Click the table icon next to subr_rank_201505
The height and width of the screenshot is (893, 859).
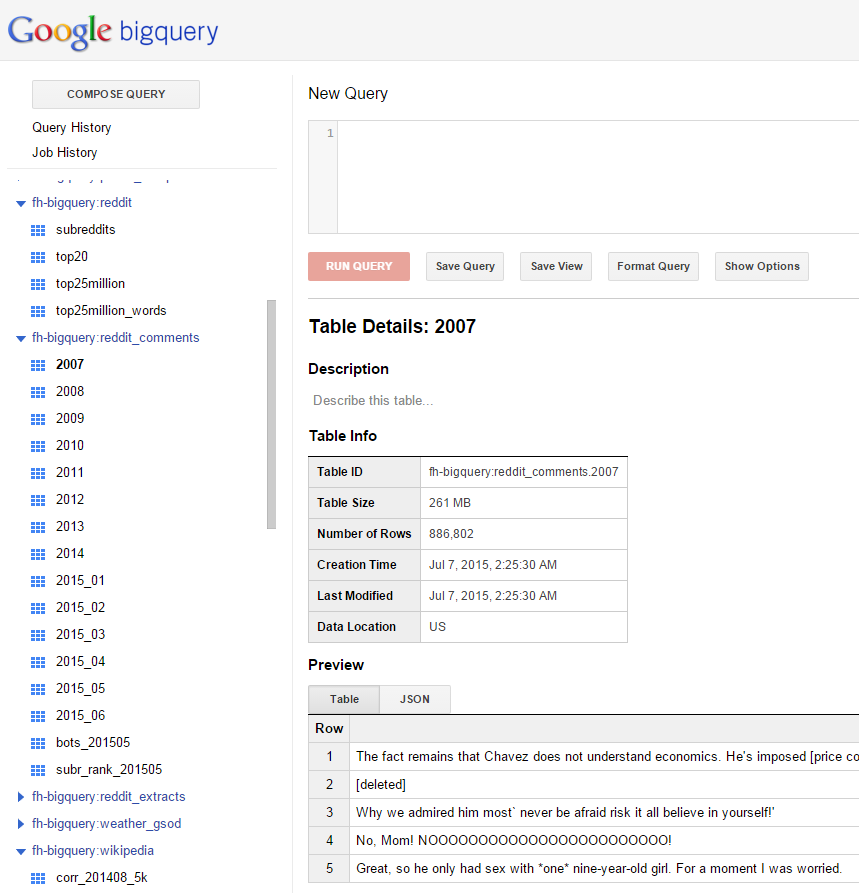(x=39, y=770)
